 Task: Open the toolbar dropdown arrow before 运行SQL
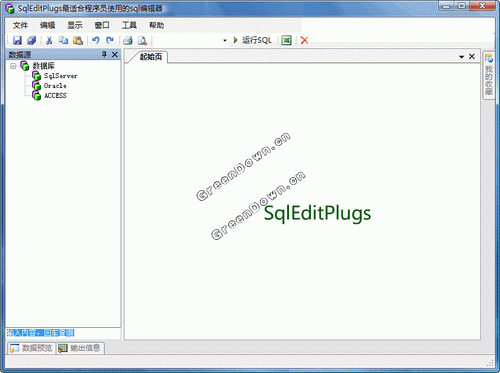[x=225, y=40]
